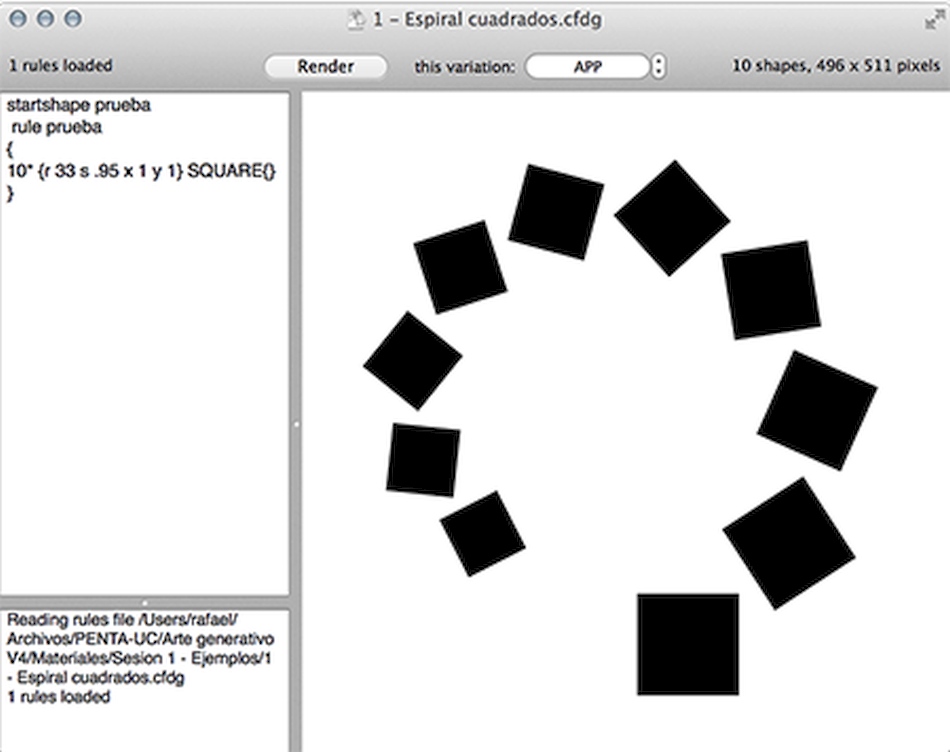This screenshot has height=752, width=950.
Task: Click the horizontal divider handle above the message log
Action: [144, 602]
